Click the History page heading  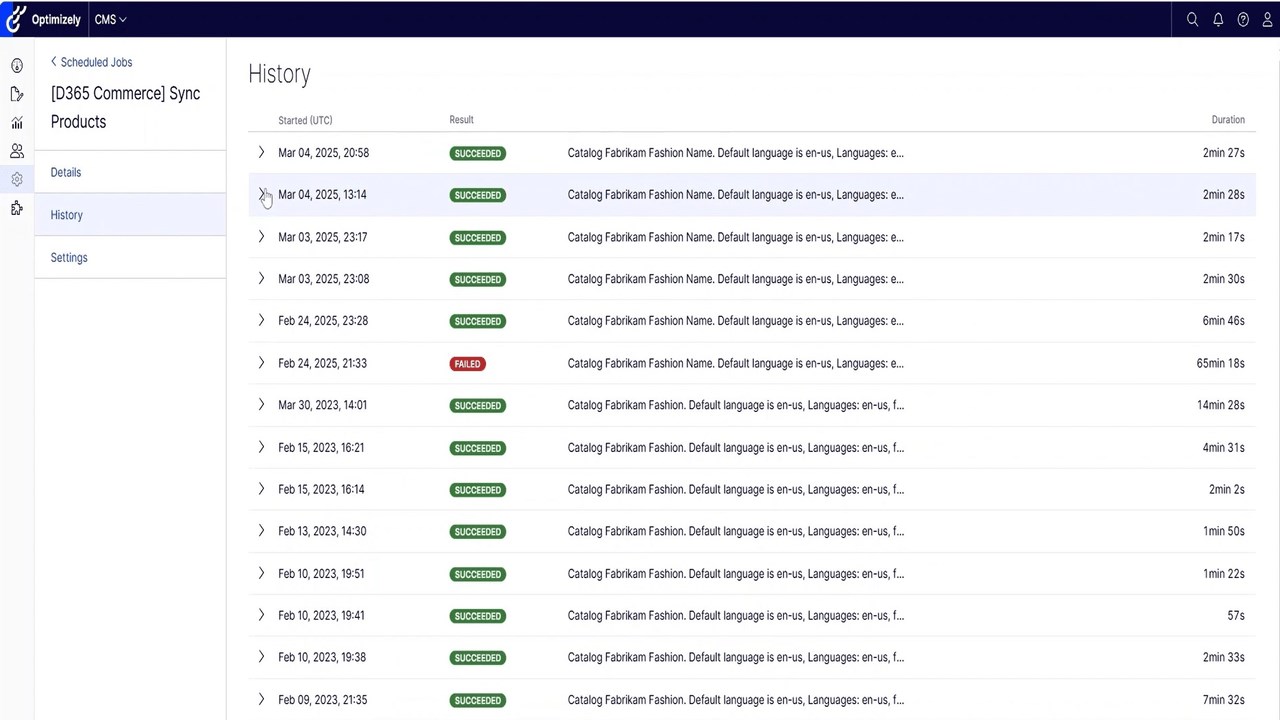(279, 74)
